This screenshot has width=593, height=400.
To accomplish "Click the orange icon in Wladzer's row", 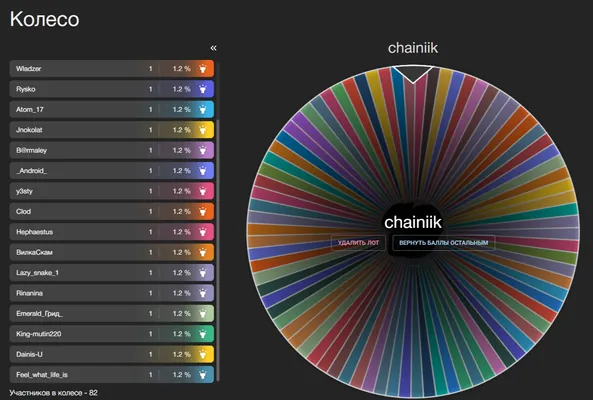I will point(203,69).
